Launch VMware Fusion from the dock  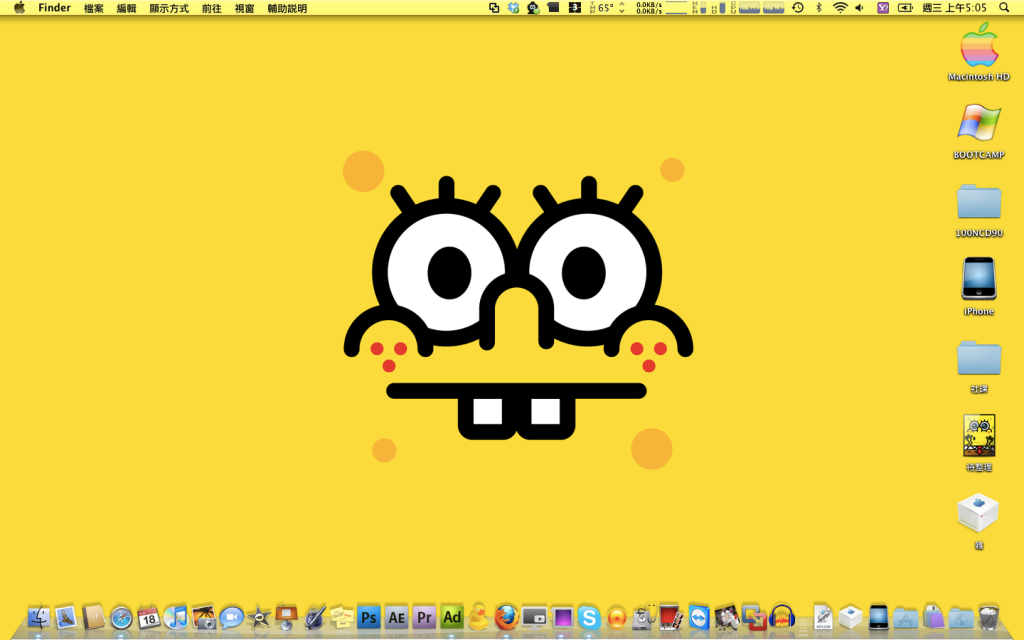pos(754,617)
